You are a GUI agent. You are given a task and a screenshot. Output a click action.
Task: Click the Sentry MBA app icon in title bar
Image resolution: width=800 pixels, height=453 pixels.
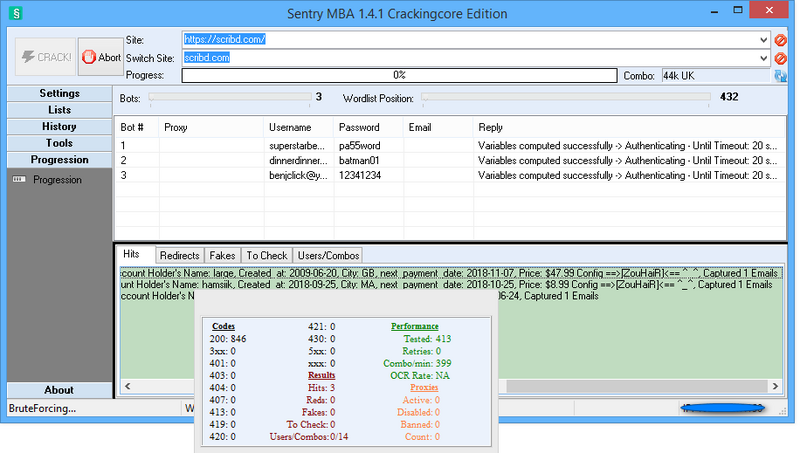pyautogui.click(x=16, y=13)
